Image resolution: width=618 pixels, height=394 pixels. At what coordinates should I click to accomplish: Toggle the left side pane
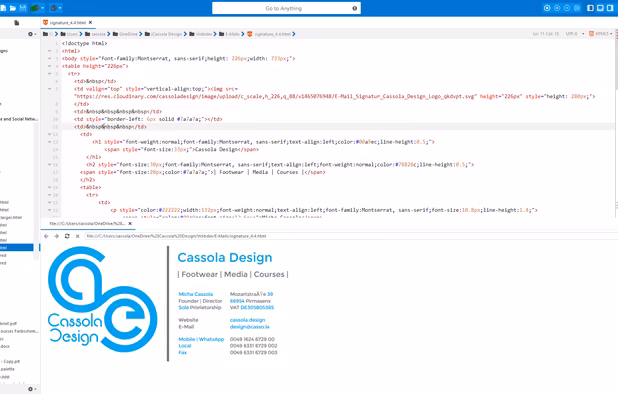pyautogui.click(x=590, y=8)
